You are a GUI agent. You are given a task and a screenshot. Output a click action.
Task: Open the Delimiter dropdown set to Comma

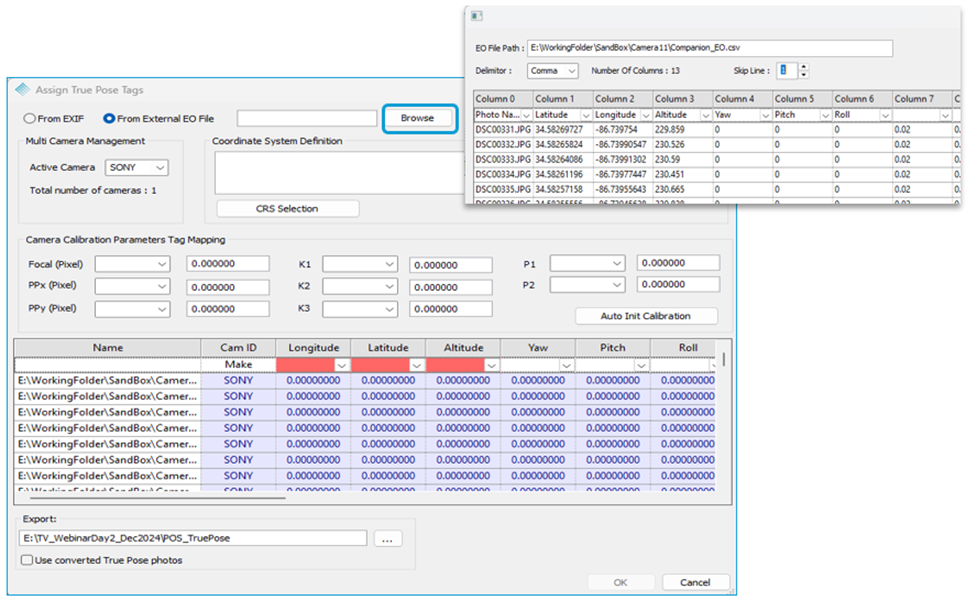coord(553,71)
